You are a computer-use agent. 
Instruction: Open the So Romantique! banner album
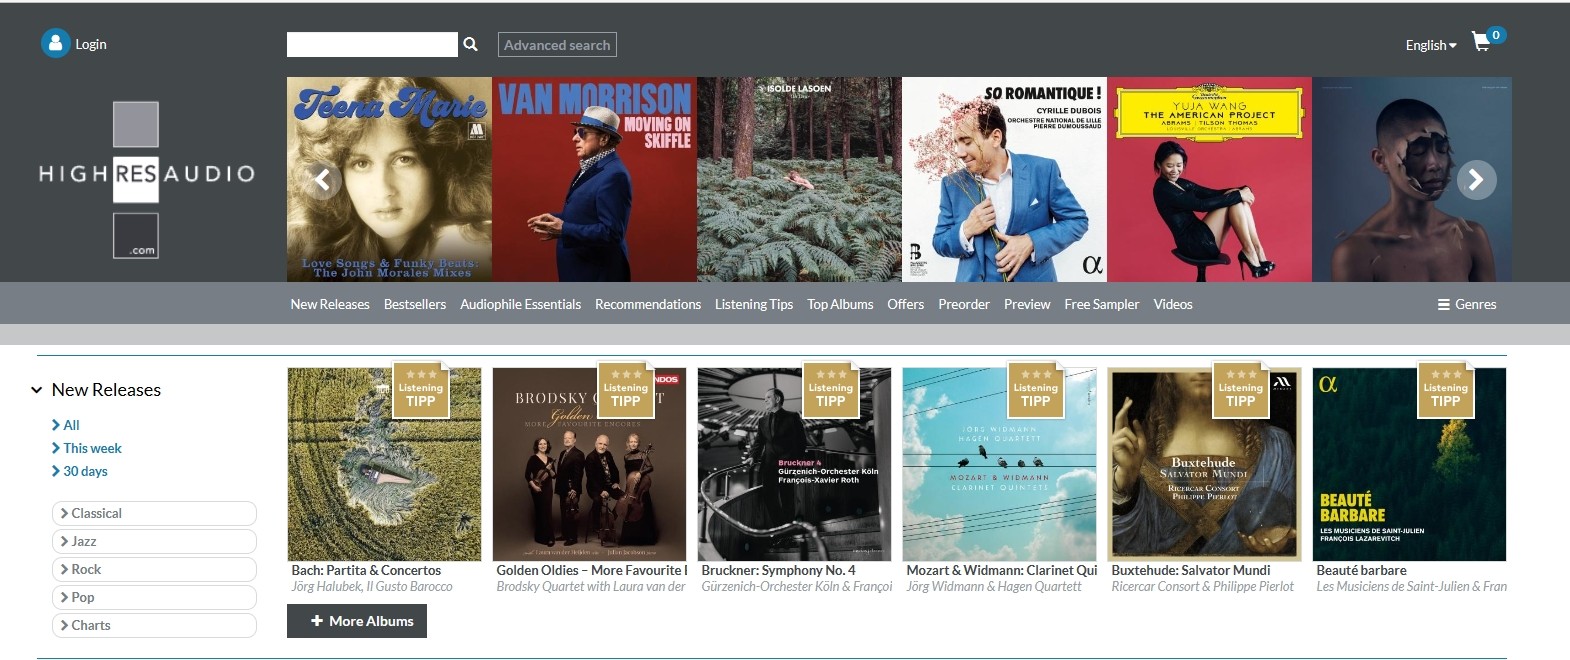click(x=1004, y=180)
